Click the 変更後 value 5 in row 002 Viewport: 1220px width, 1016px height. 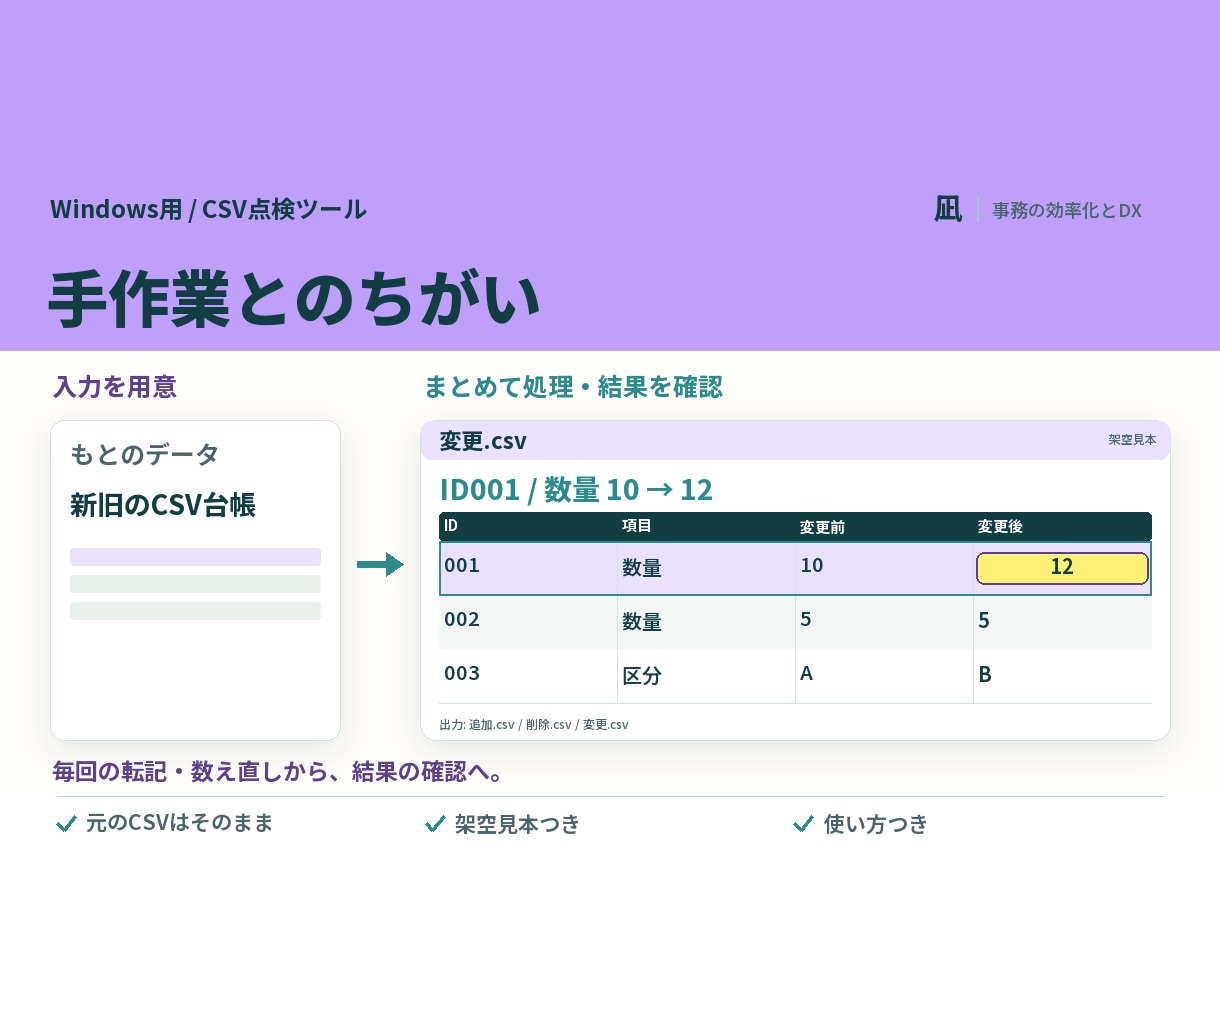[x=984, y=620]
